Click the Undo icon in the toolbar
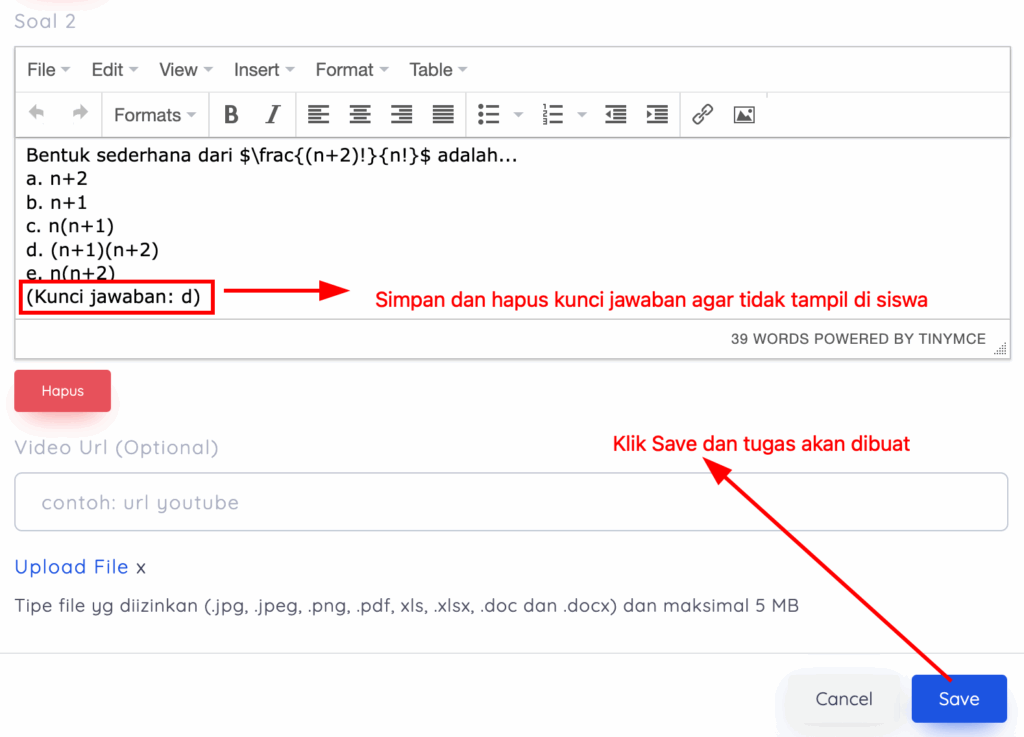 [x=37, y=114]
